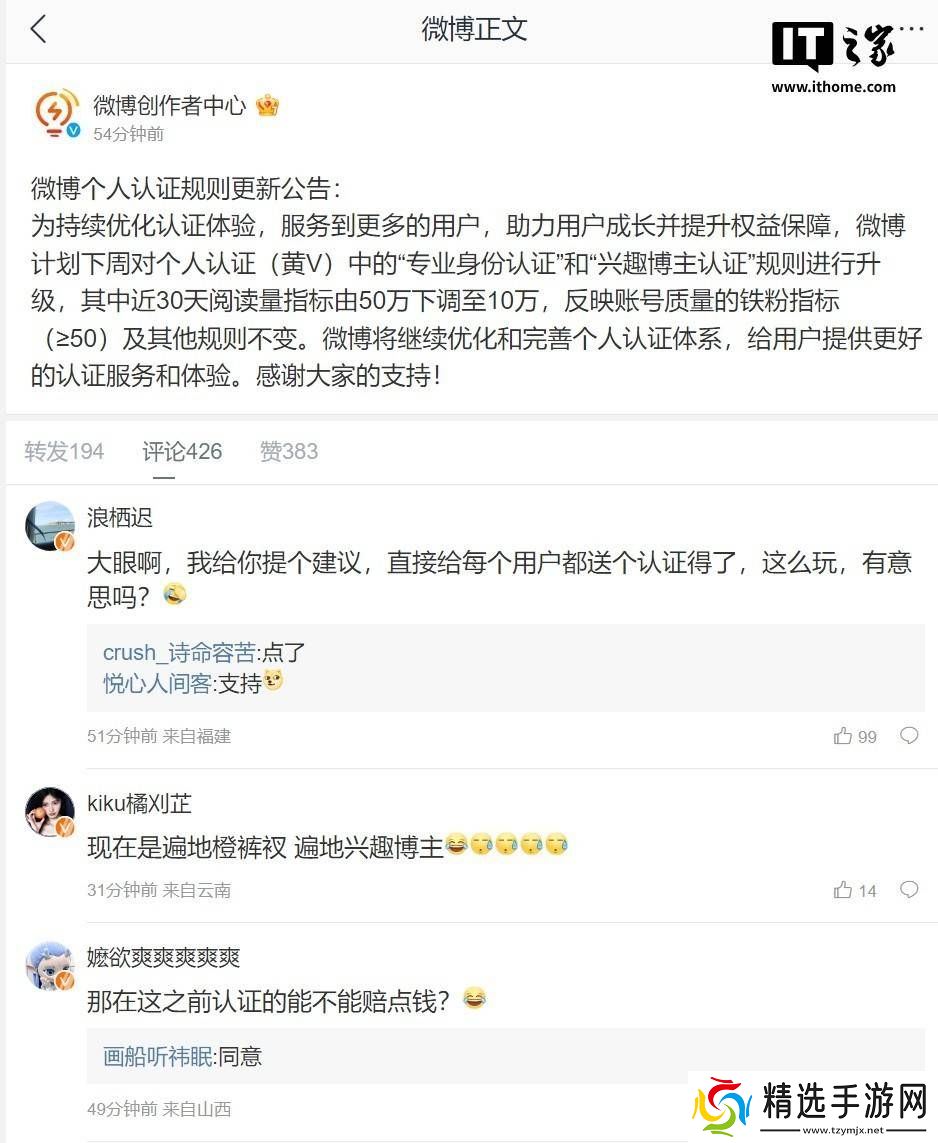Image resolution: width=938 pixels, height=1143 pixels.
Task: Like kiku橘刘芷's comment with 14 likes
Action: point(843,890)
